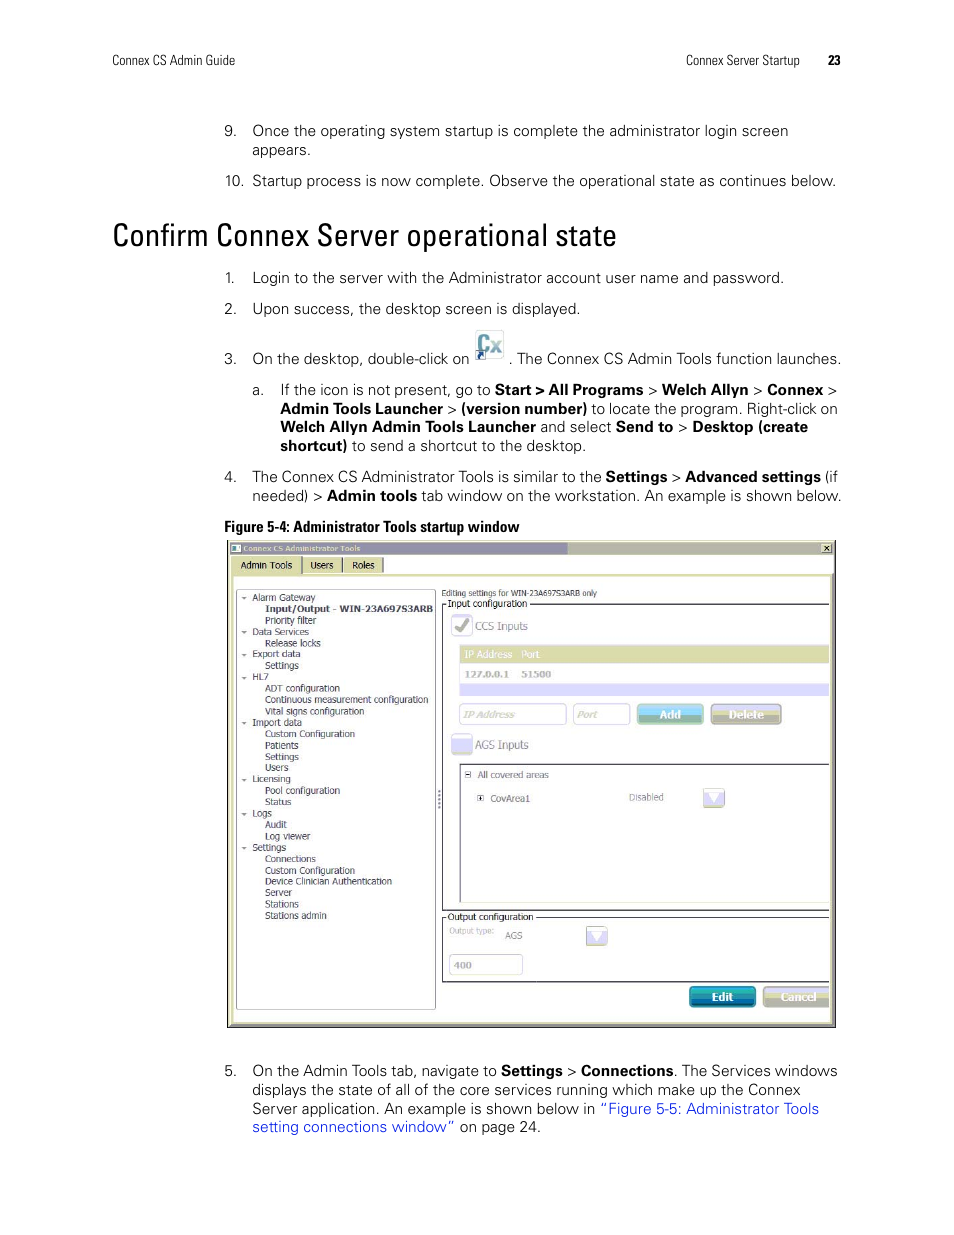The width and height of the screenshot is (954, 1235).
Task: Collapse the Import data tree node arrow
Action: click(243, 723)
